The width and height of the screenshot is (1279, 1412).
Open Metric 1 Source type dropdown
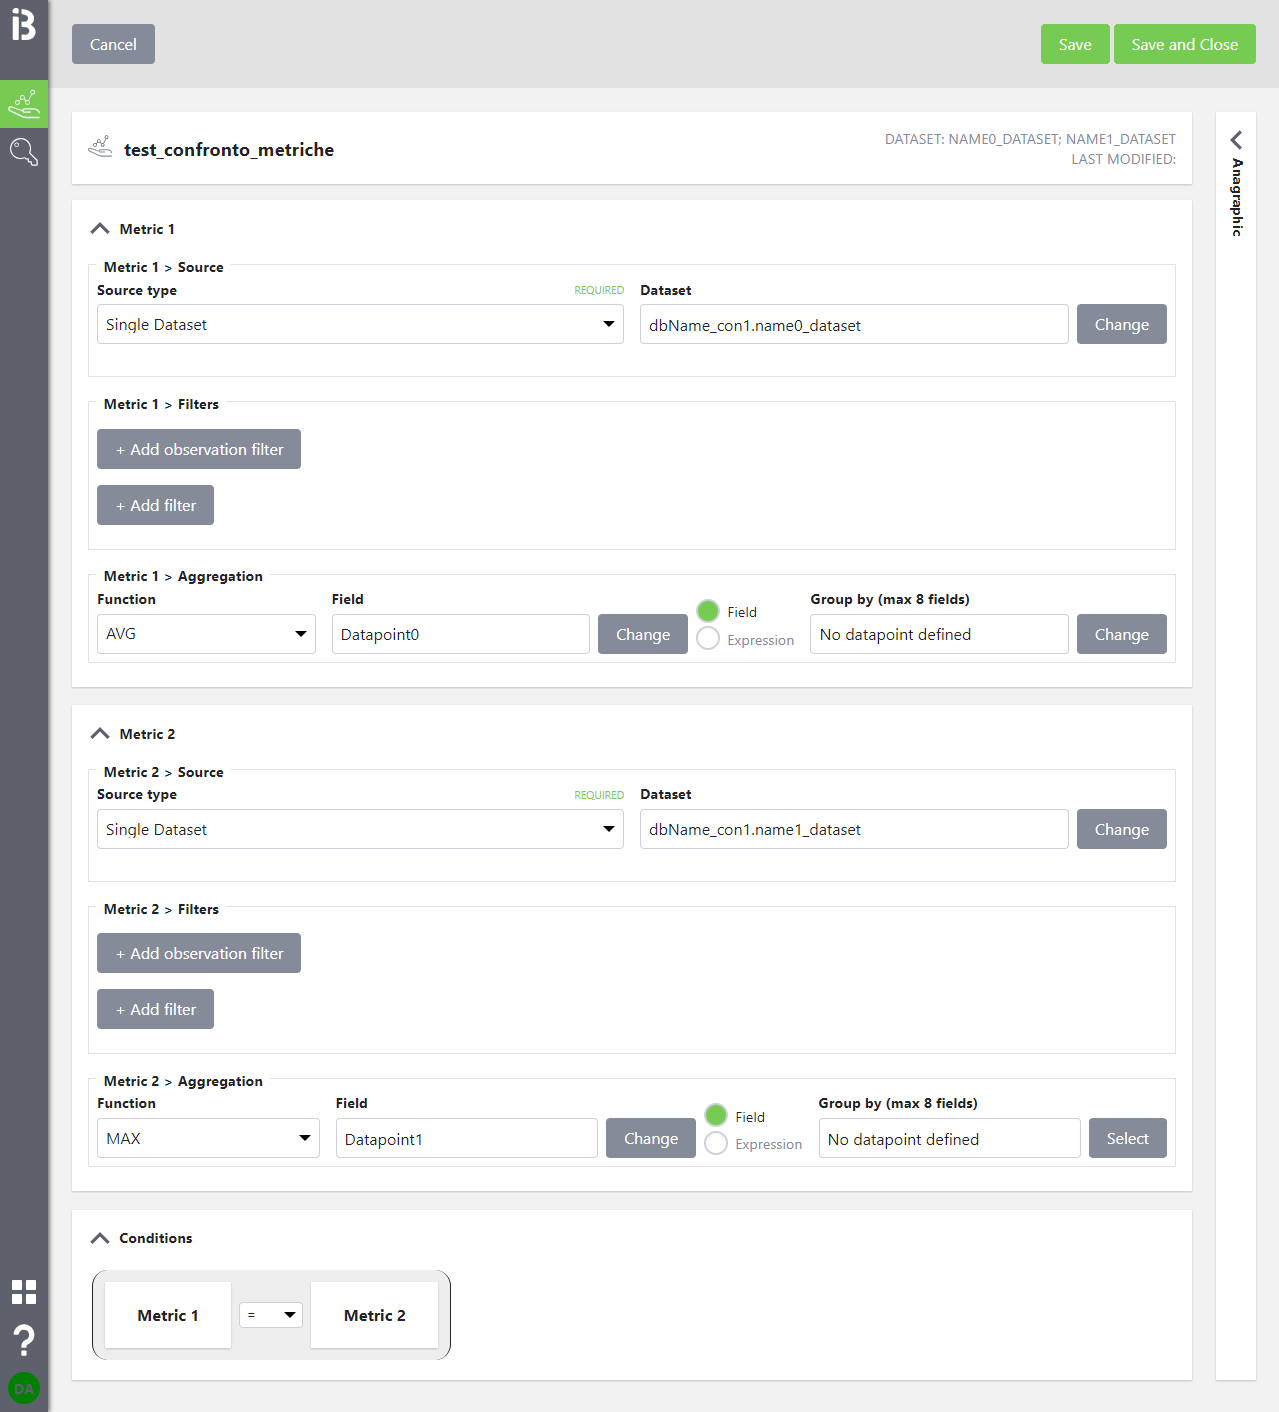pyautogui.click(x=360, y=324)
